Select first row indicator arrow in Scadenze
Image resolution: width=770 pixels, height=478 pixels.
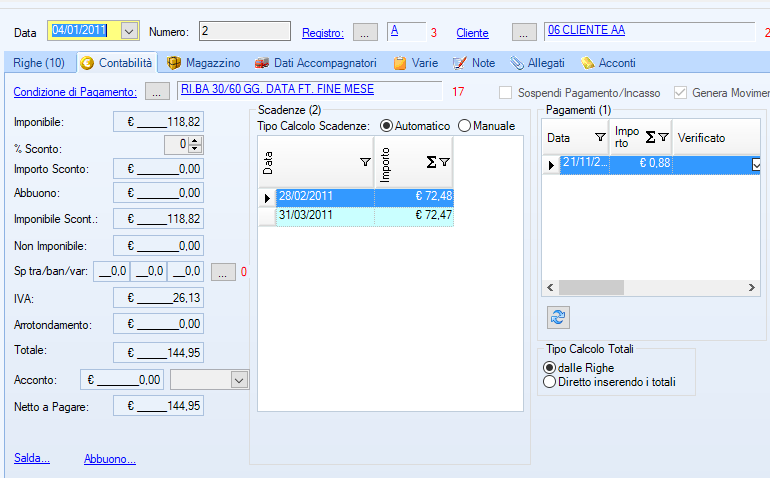267,198
